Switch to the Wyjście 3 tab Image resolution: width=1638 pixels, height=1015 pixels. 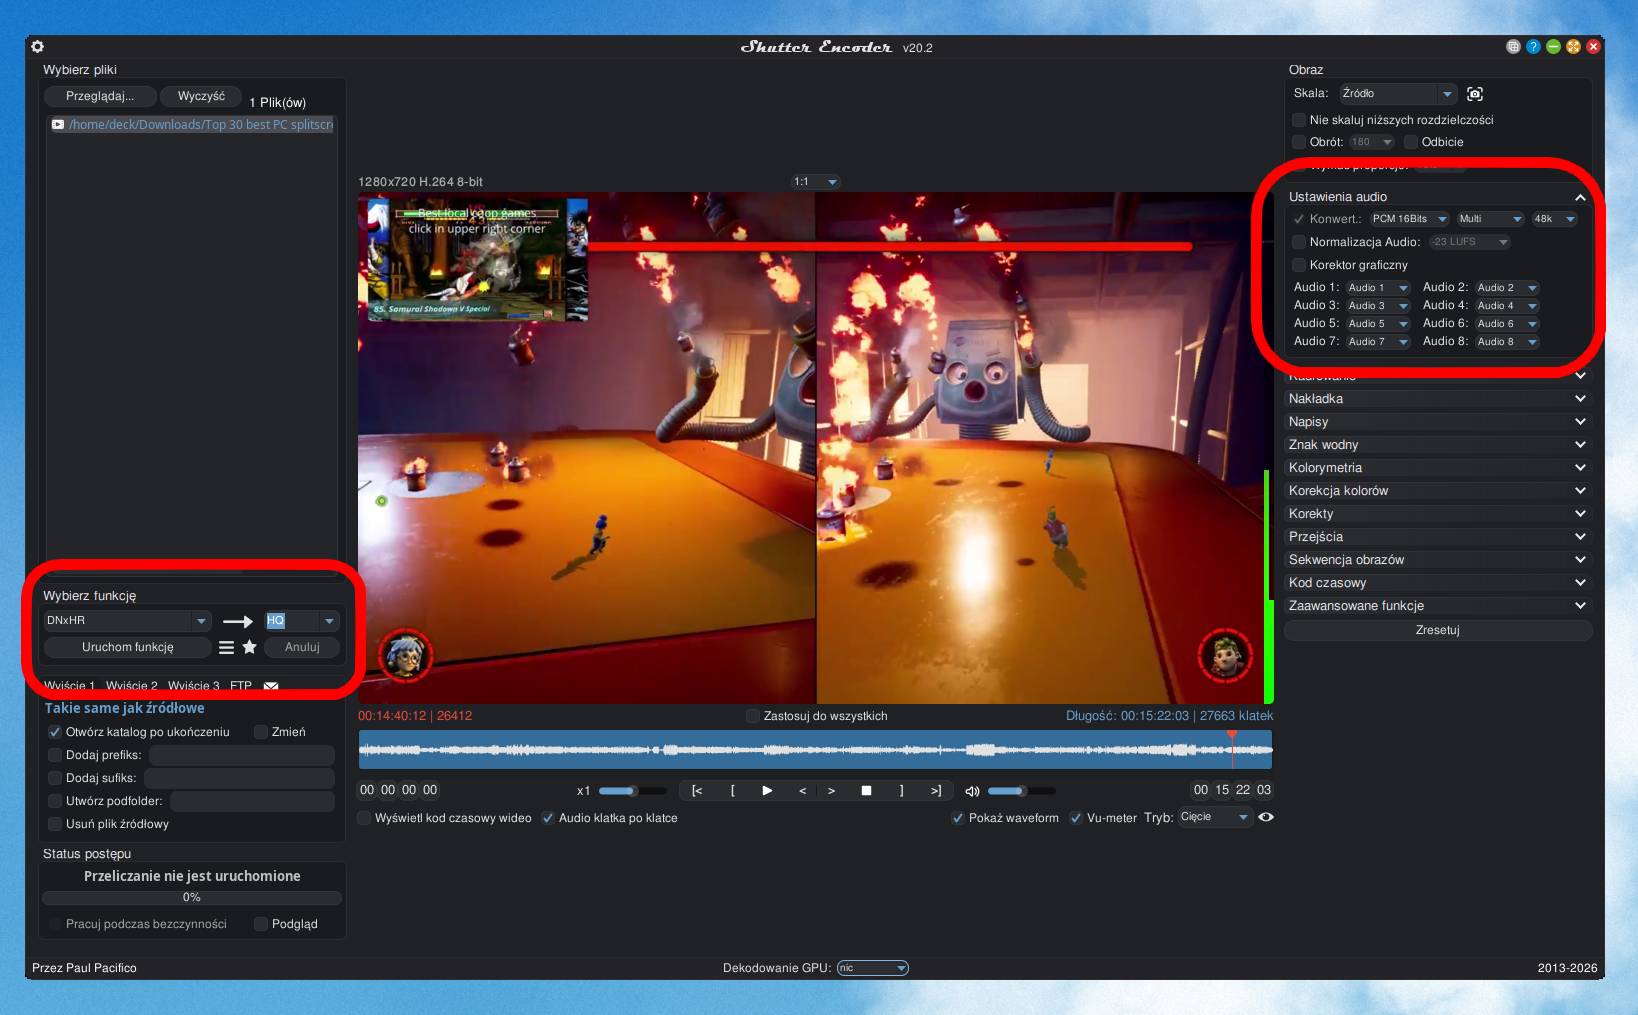(x=194, y=686)
